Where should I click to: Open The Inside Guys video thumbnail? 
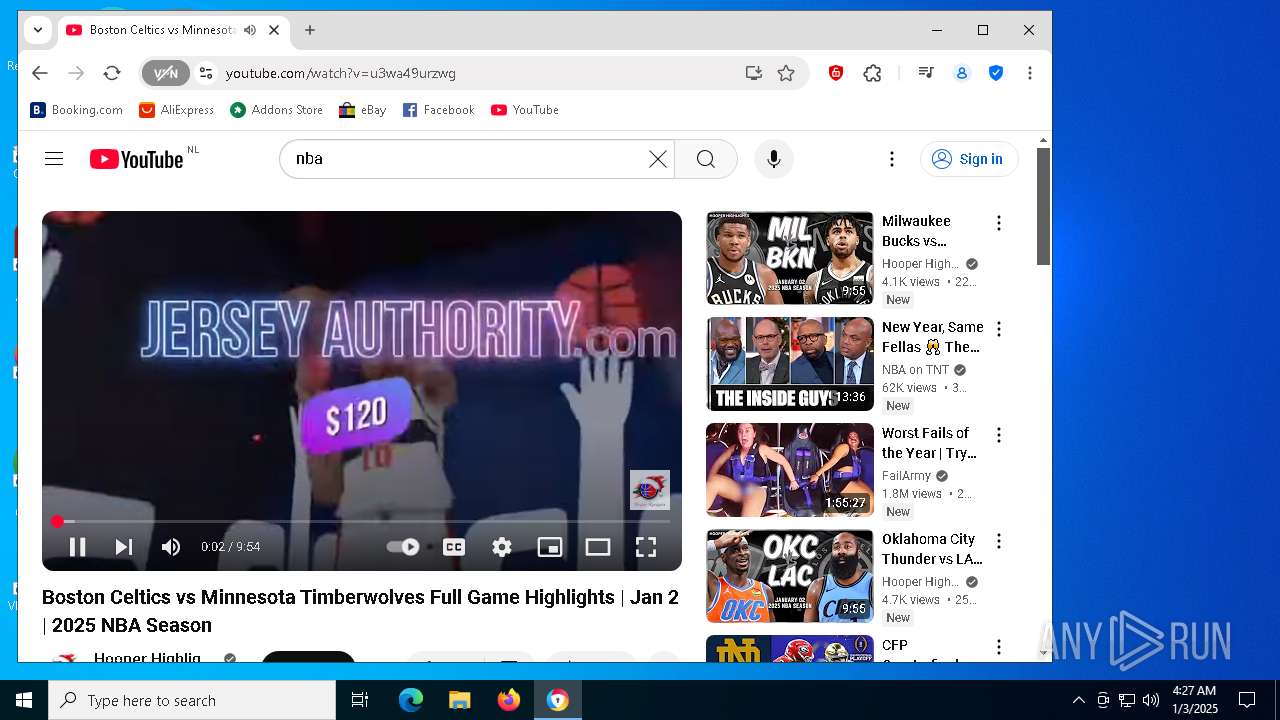(790, 364)
